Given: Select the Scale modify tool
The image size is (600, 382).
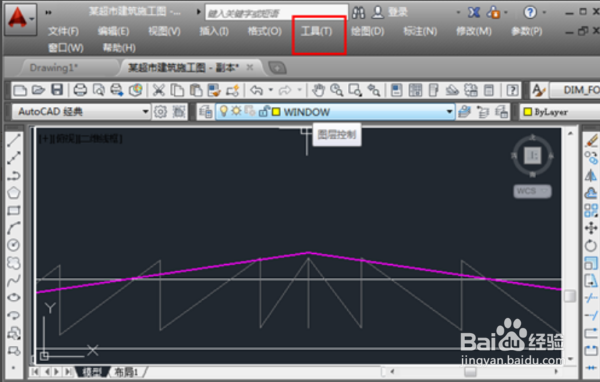Looking at the screenshot, I should pyautogui.click(x=591, y=263).
